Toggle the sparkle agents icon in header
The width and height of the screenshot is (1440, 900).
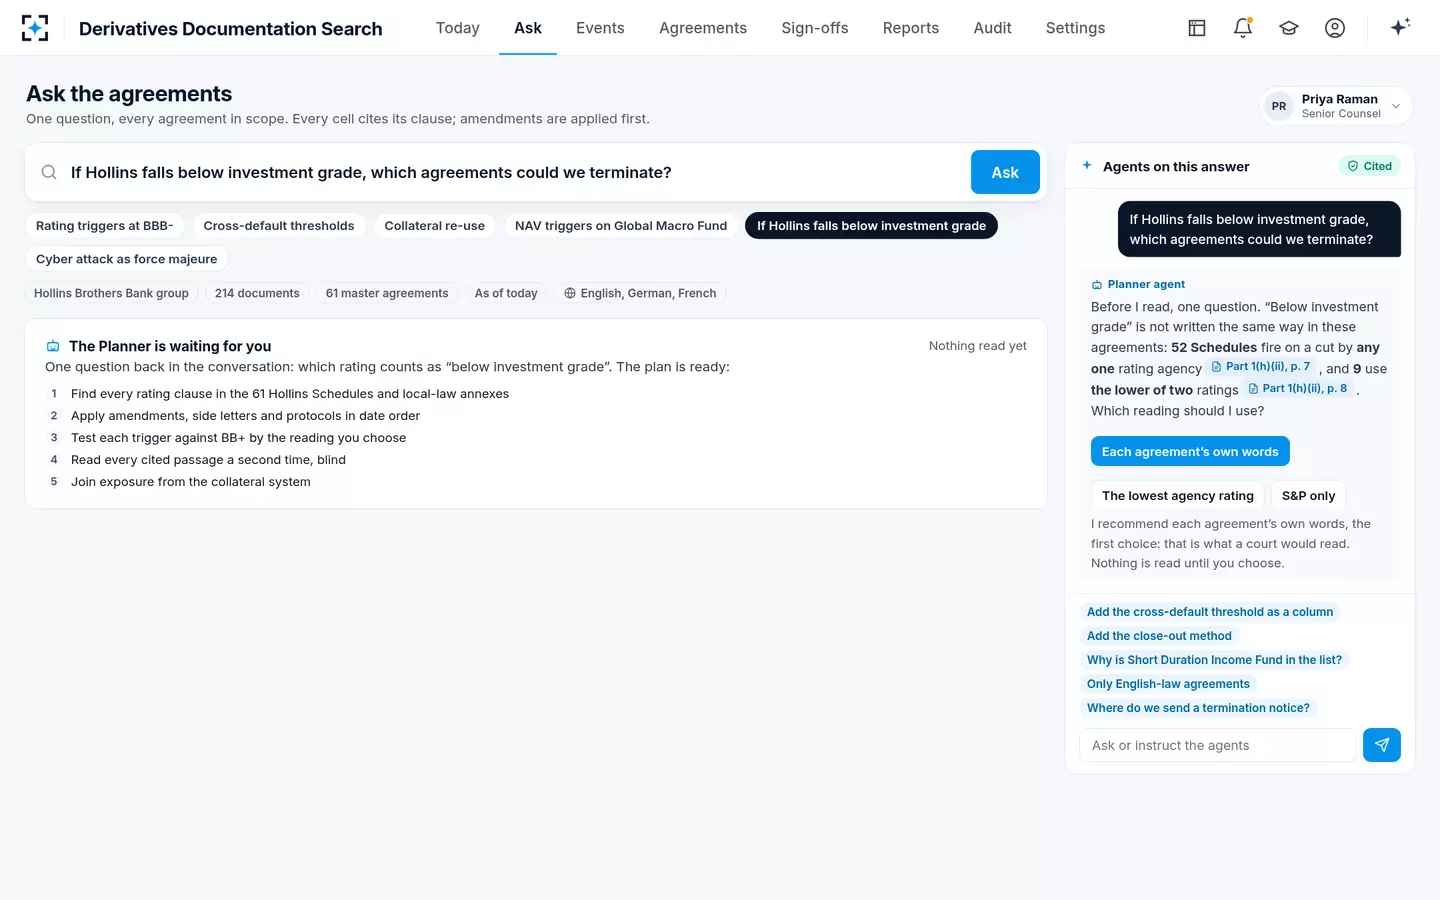(x=1400, y=28)
